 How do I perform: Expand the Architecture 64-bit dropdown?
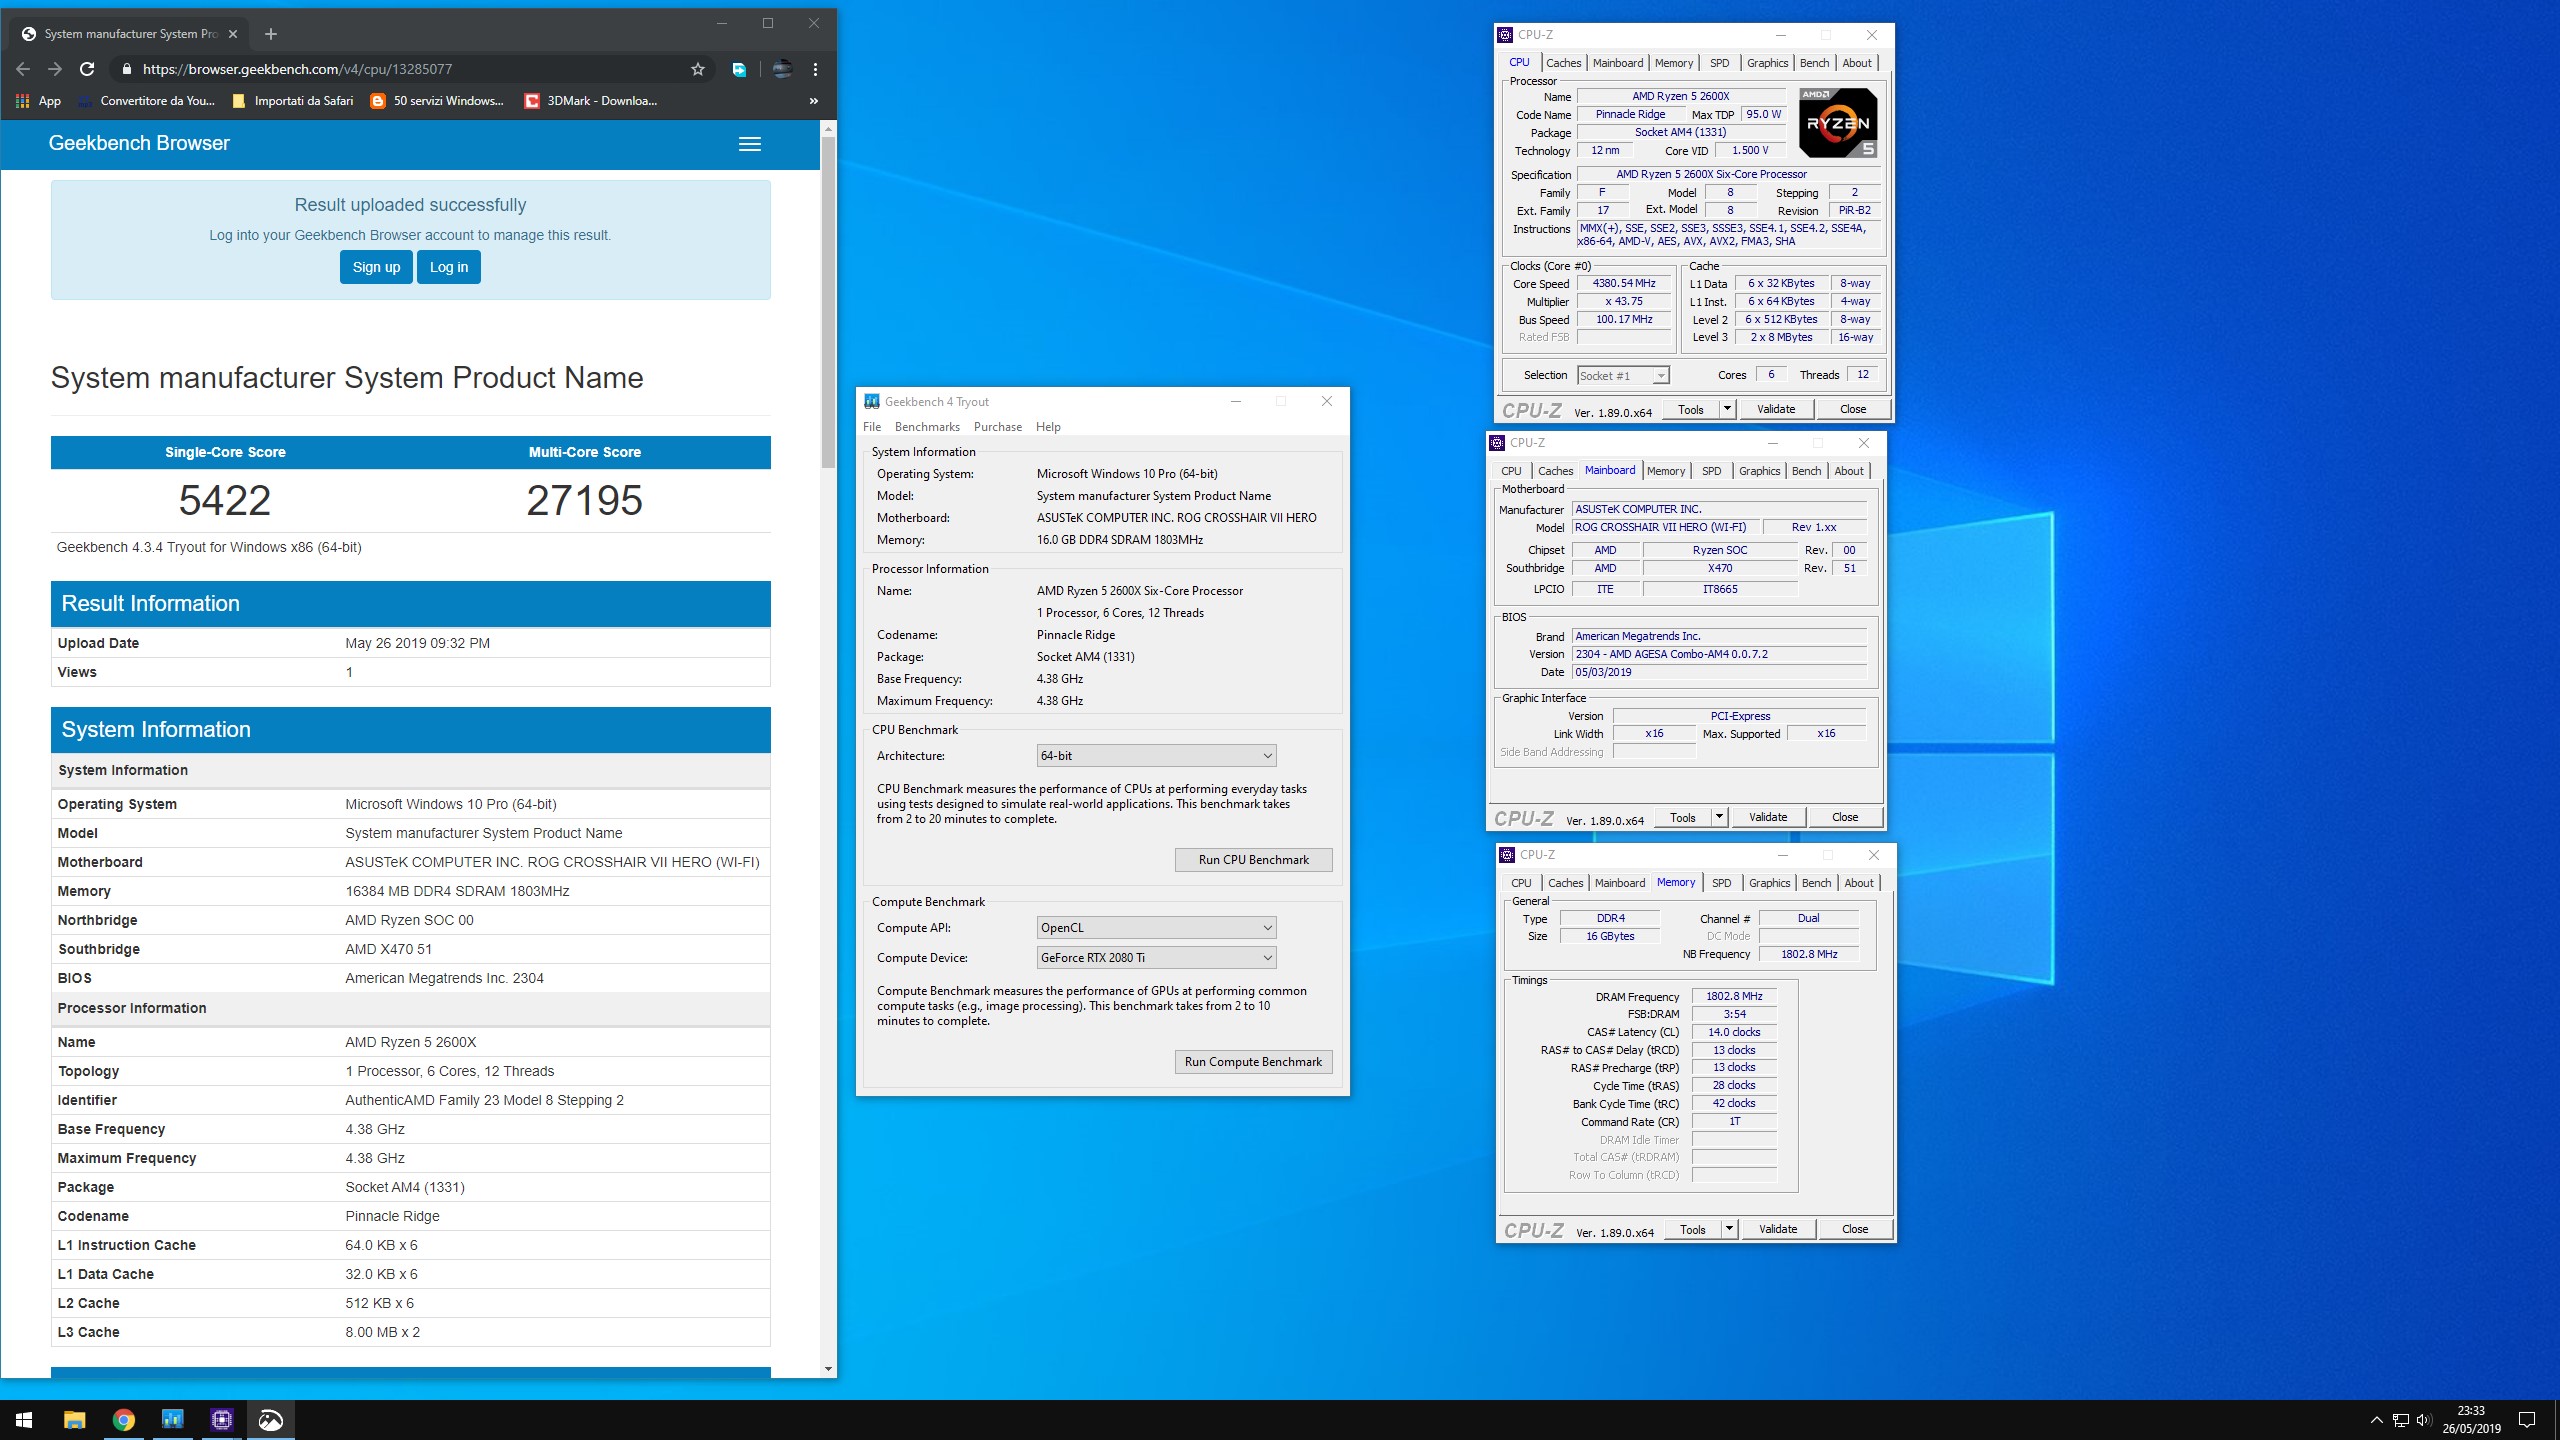point(1157,756)
